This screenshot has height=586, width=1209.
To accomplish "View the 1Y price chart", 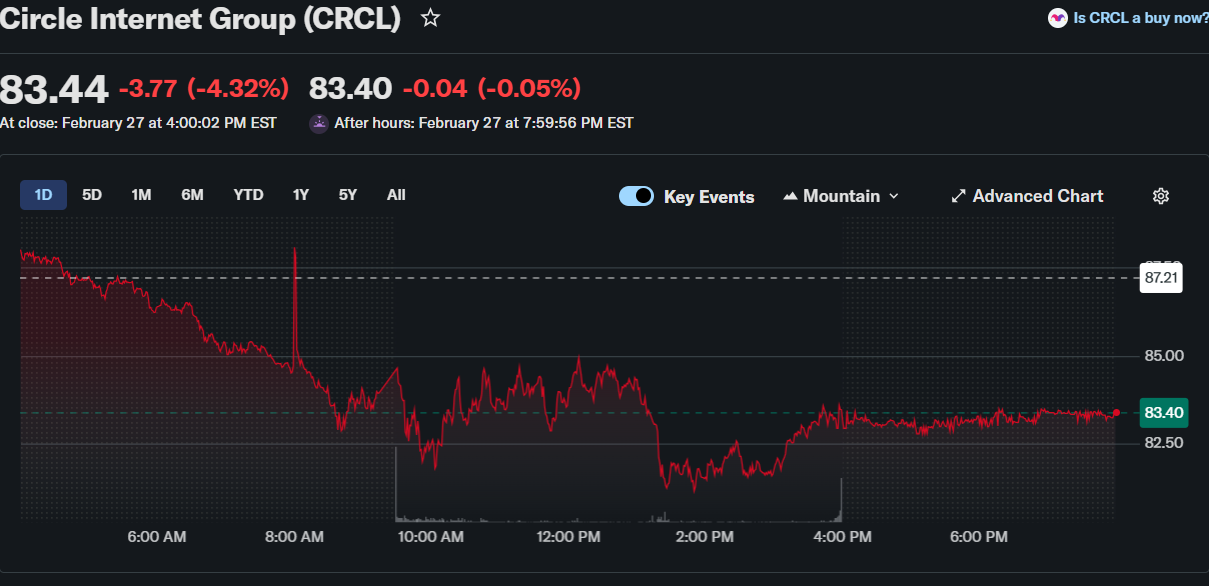I will (300, 195).
